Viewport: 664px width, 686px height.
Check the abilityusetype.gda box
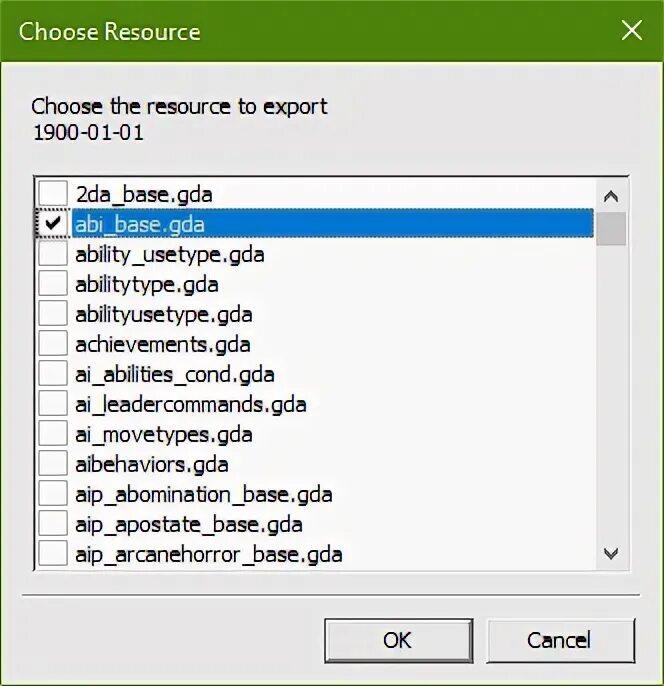pyautogui.click(x=53, y=314)
